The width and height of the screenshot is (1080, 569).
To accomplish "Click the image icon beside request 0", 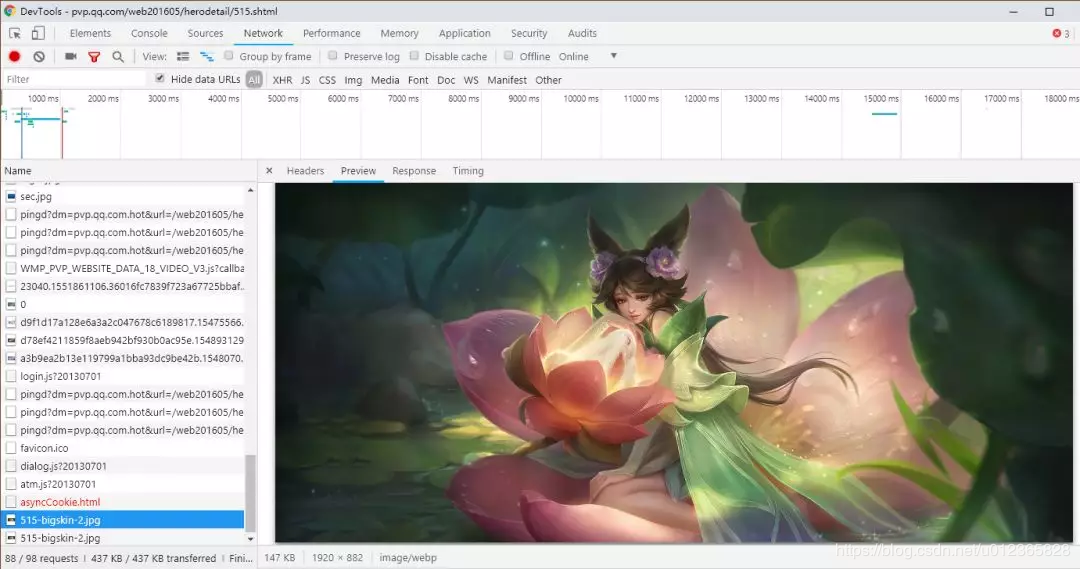I will click(11, 304).
